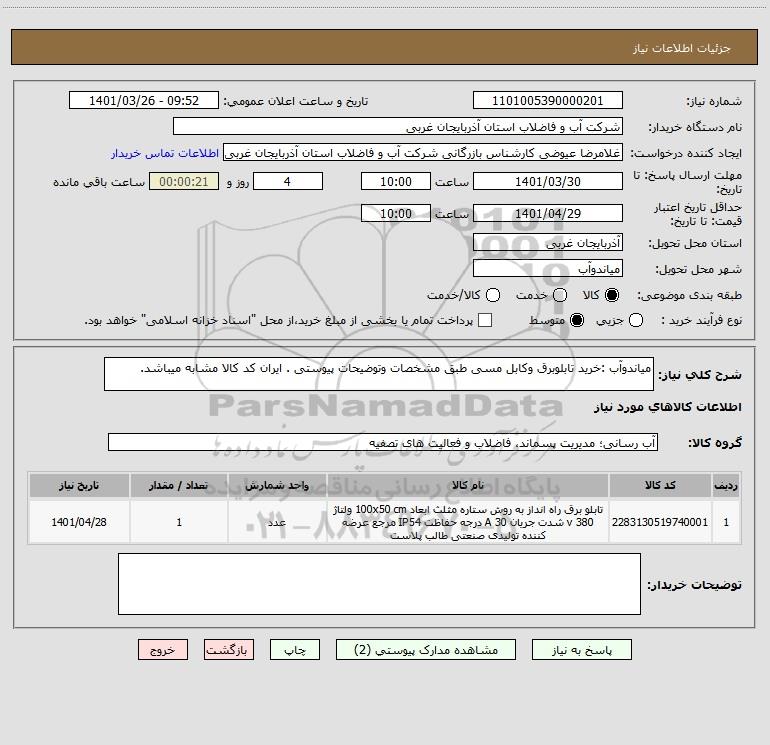Click the quantity cell showing 1
Viewport: 770px width, 745px height.
[x=179, y=522]
